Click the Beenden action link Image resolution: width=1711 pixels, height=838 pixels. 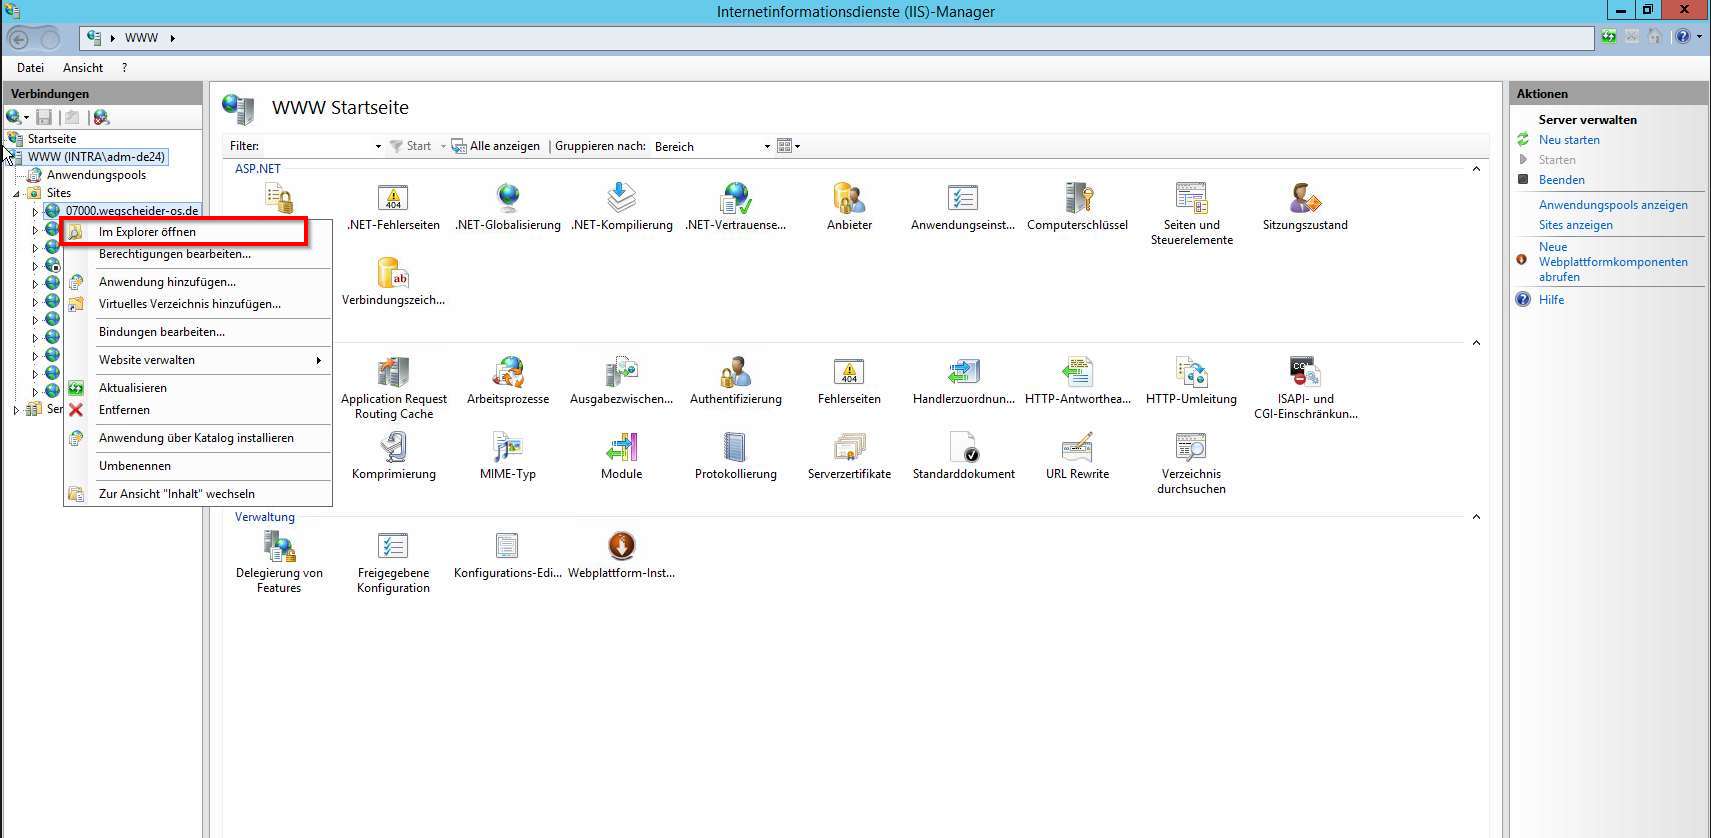tap(1561, 180)
